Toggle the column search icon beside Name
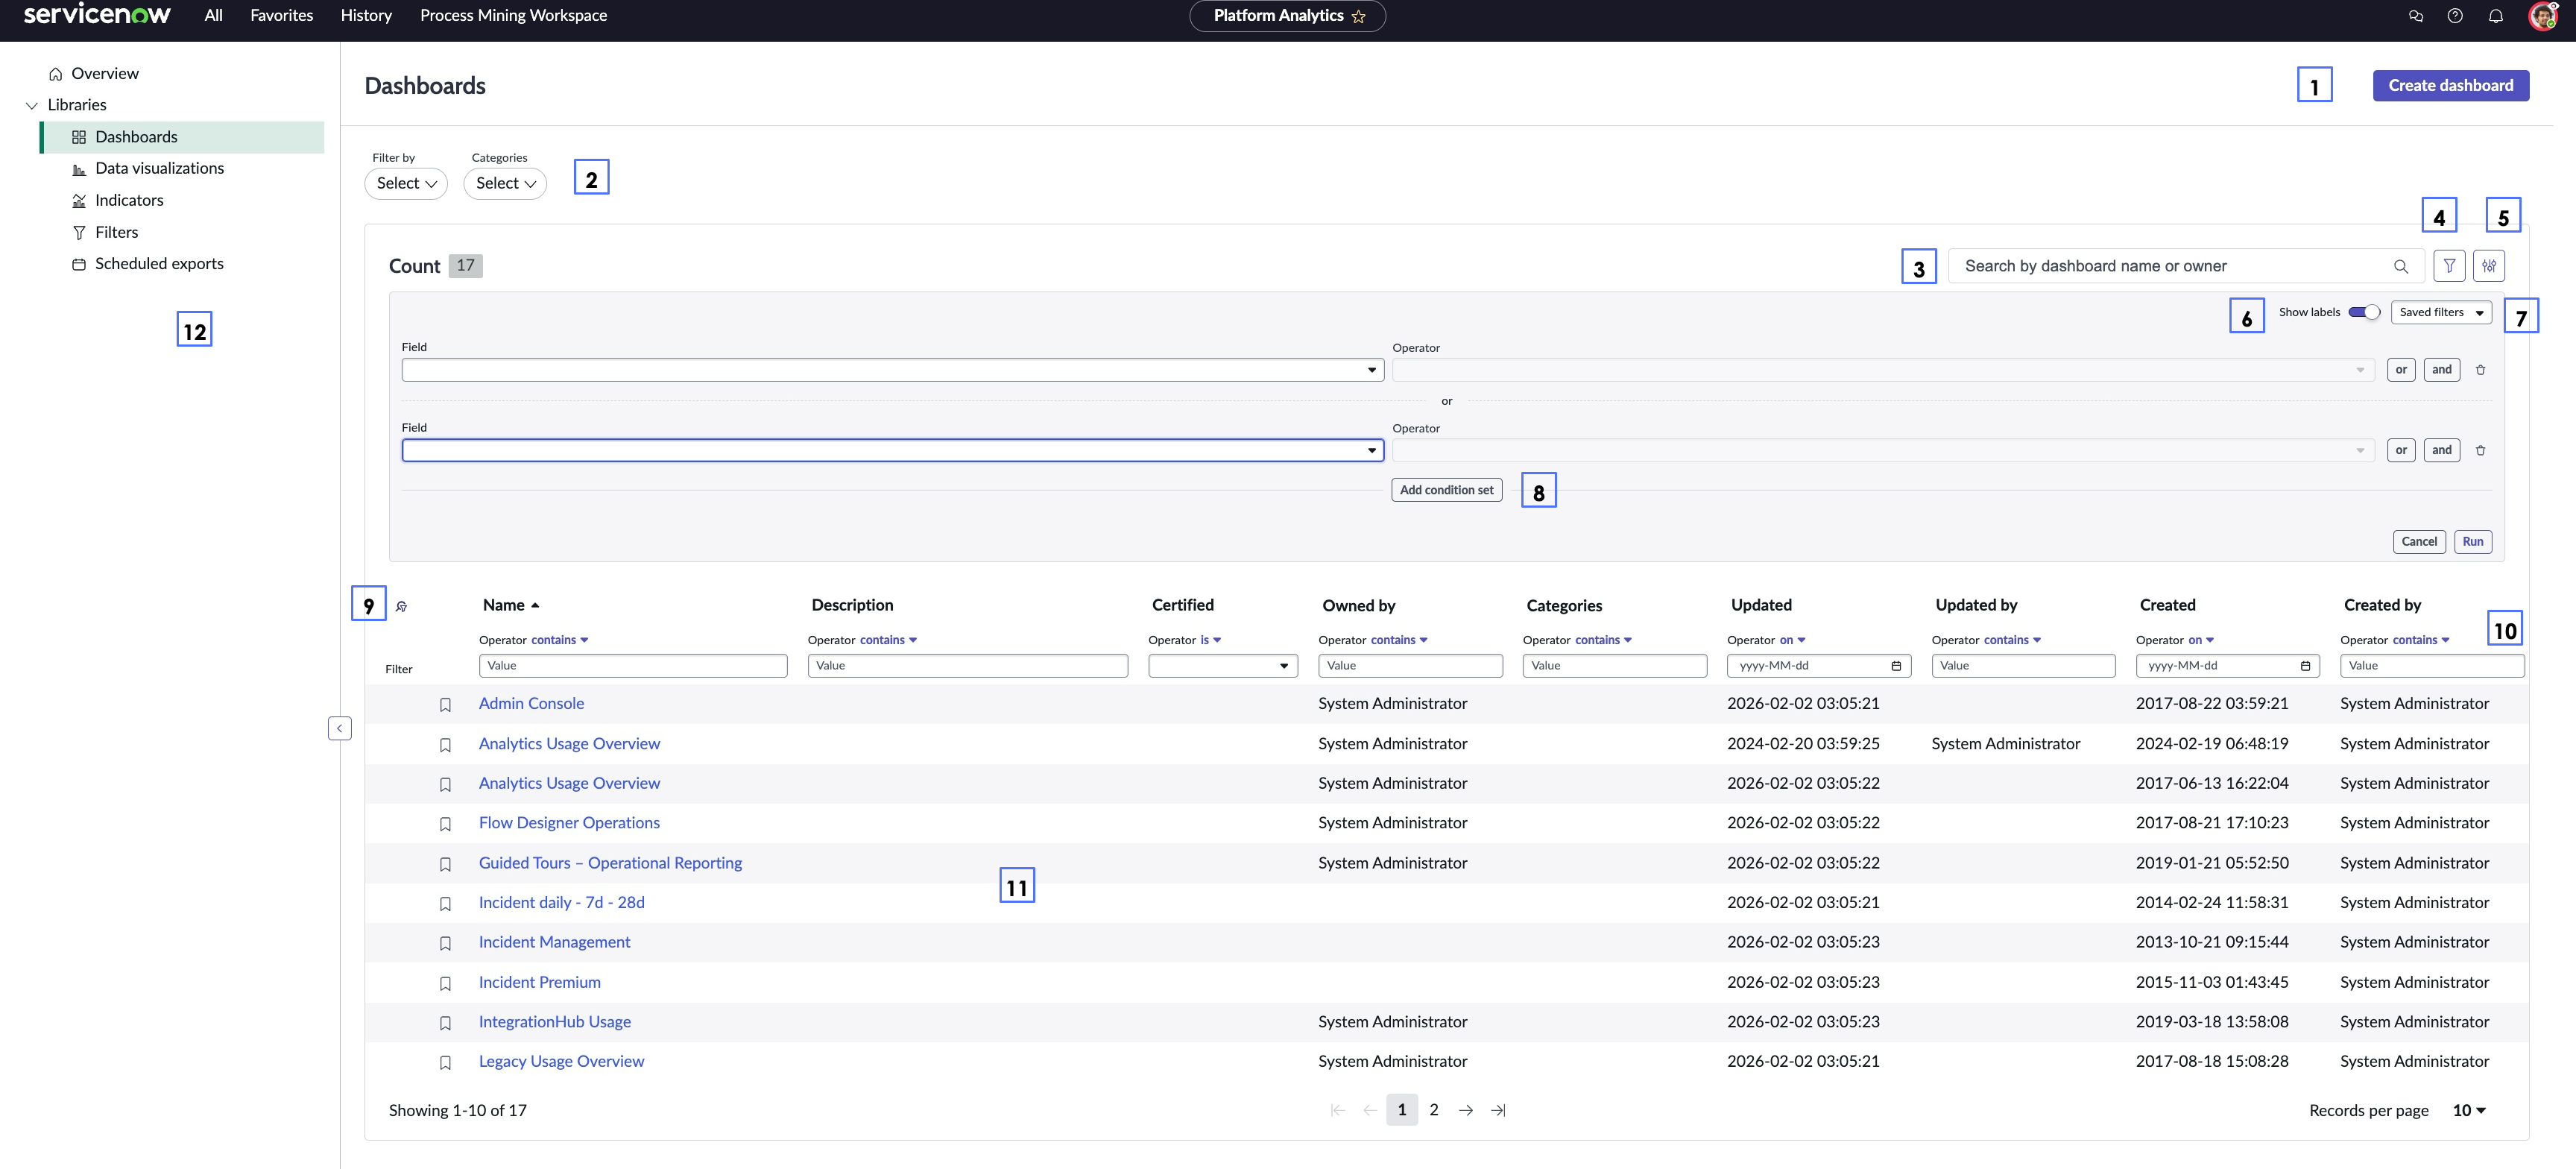Image resolution: width=2576 pixels, height=1169 pixels. click(401, 606)
